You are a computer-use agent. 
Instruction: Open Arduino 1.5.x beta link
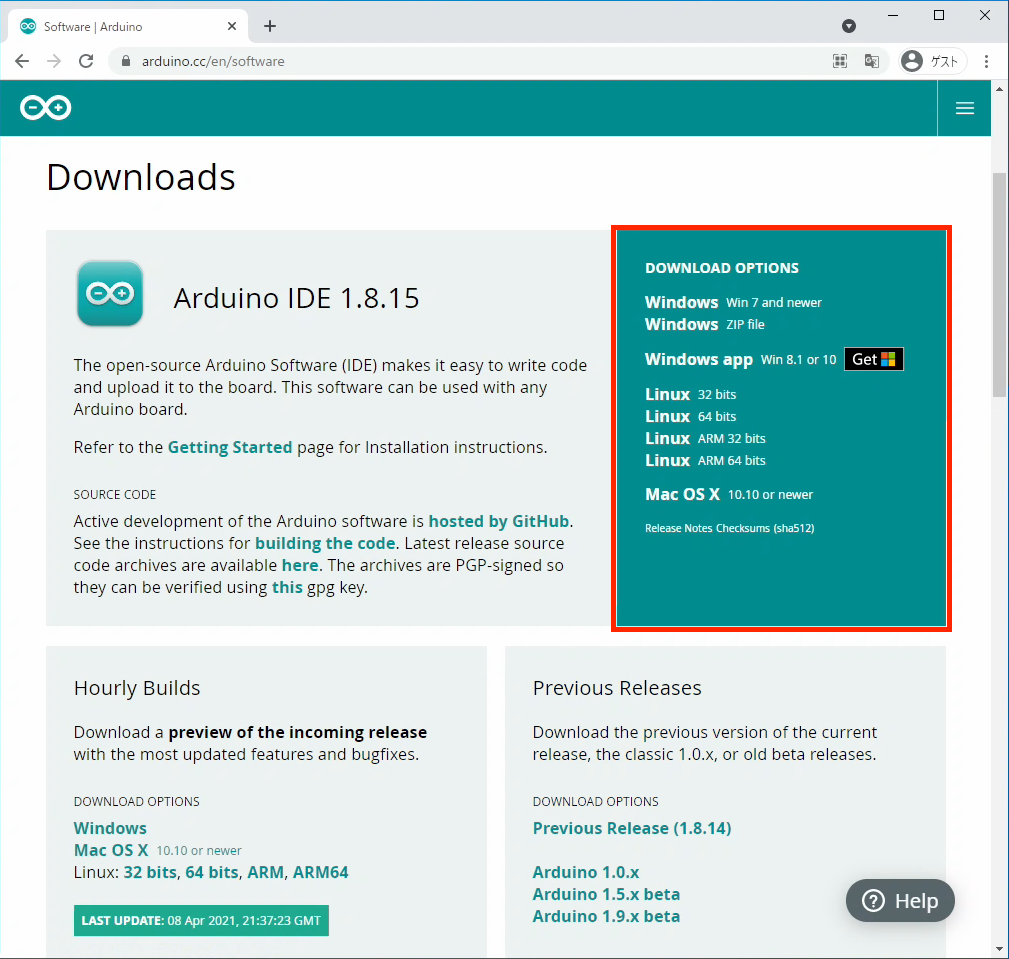tap(606, 894)
